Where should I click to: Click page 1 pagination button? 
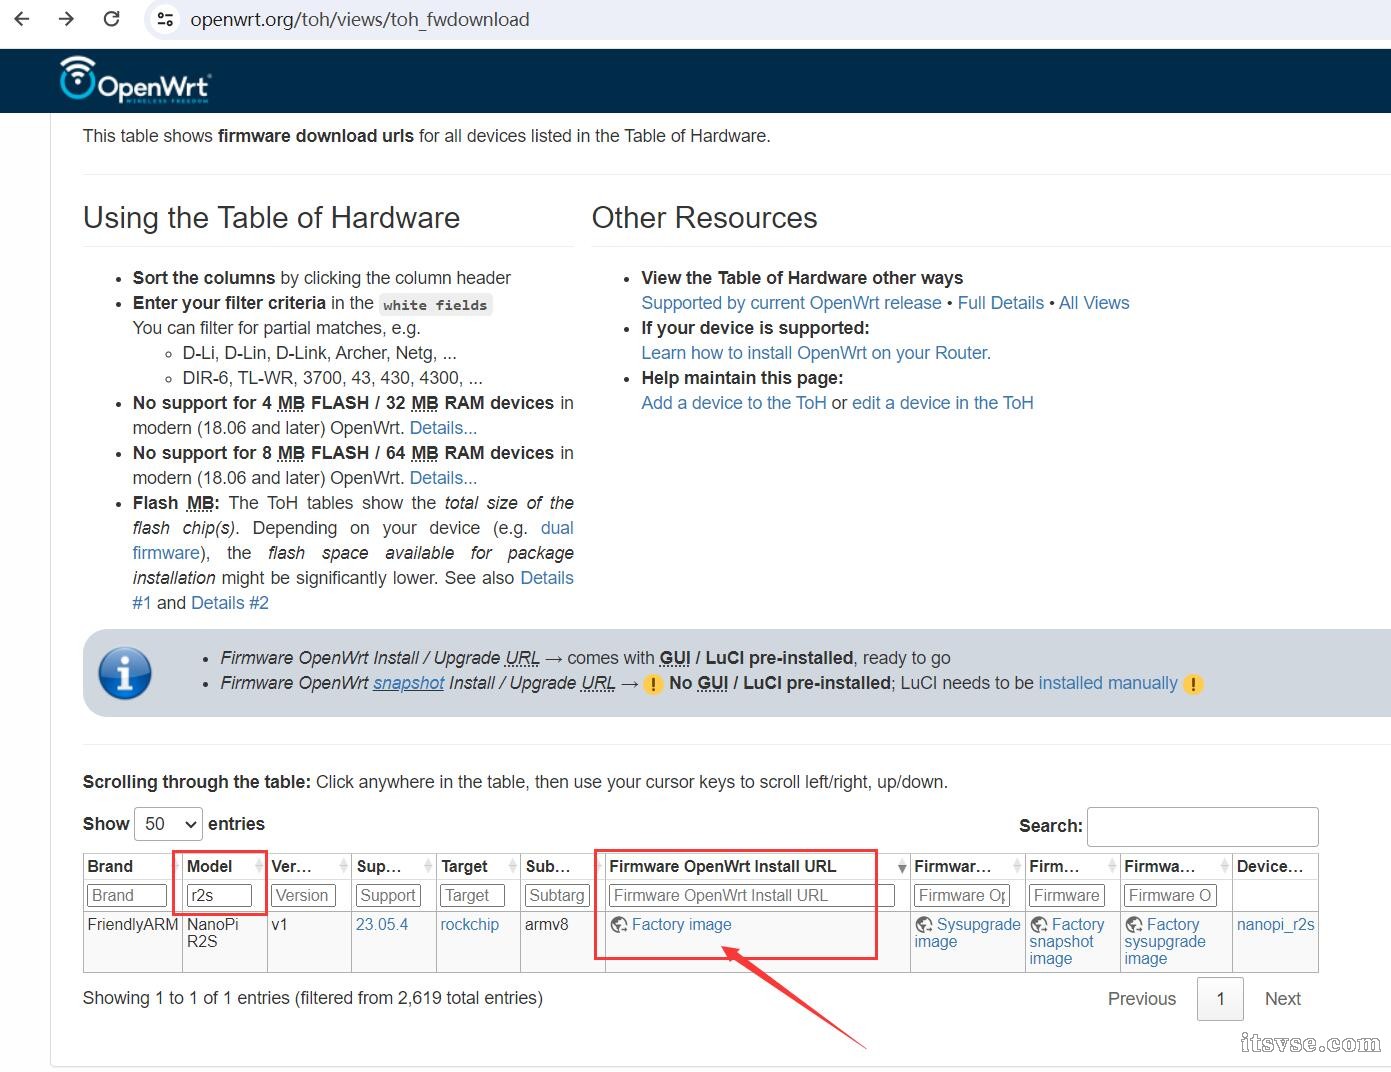tap(1220, 999)
